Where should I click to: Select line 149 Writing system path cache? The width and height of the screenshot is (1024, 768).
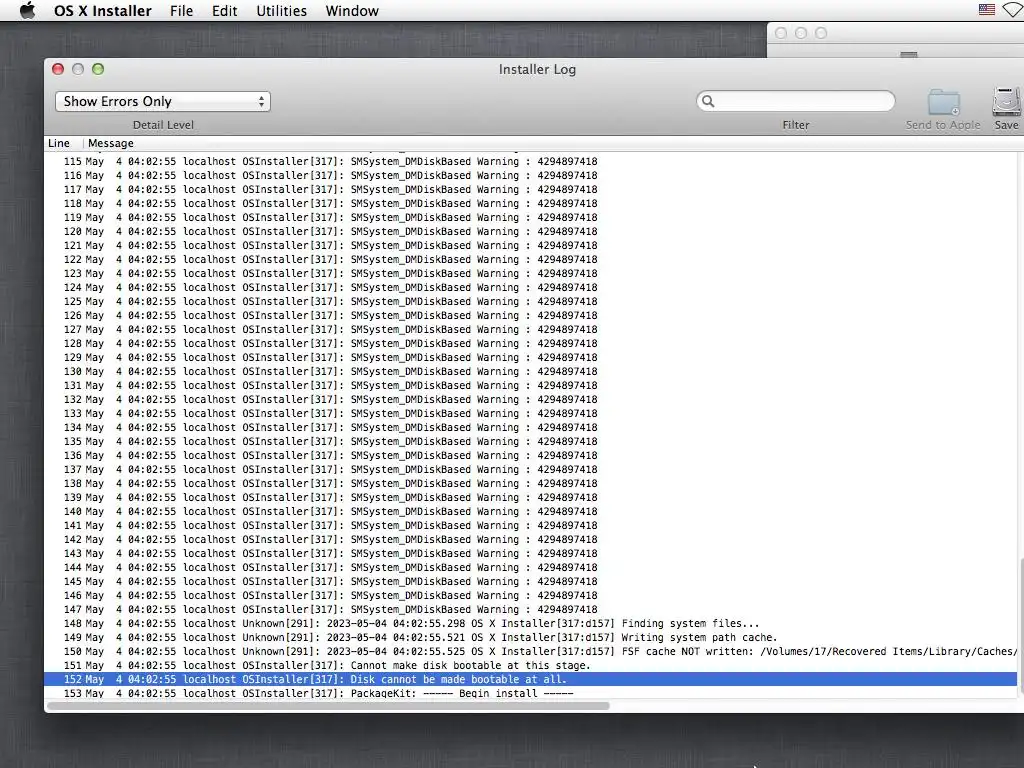[530, 637]
